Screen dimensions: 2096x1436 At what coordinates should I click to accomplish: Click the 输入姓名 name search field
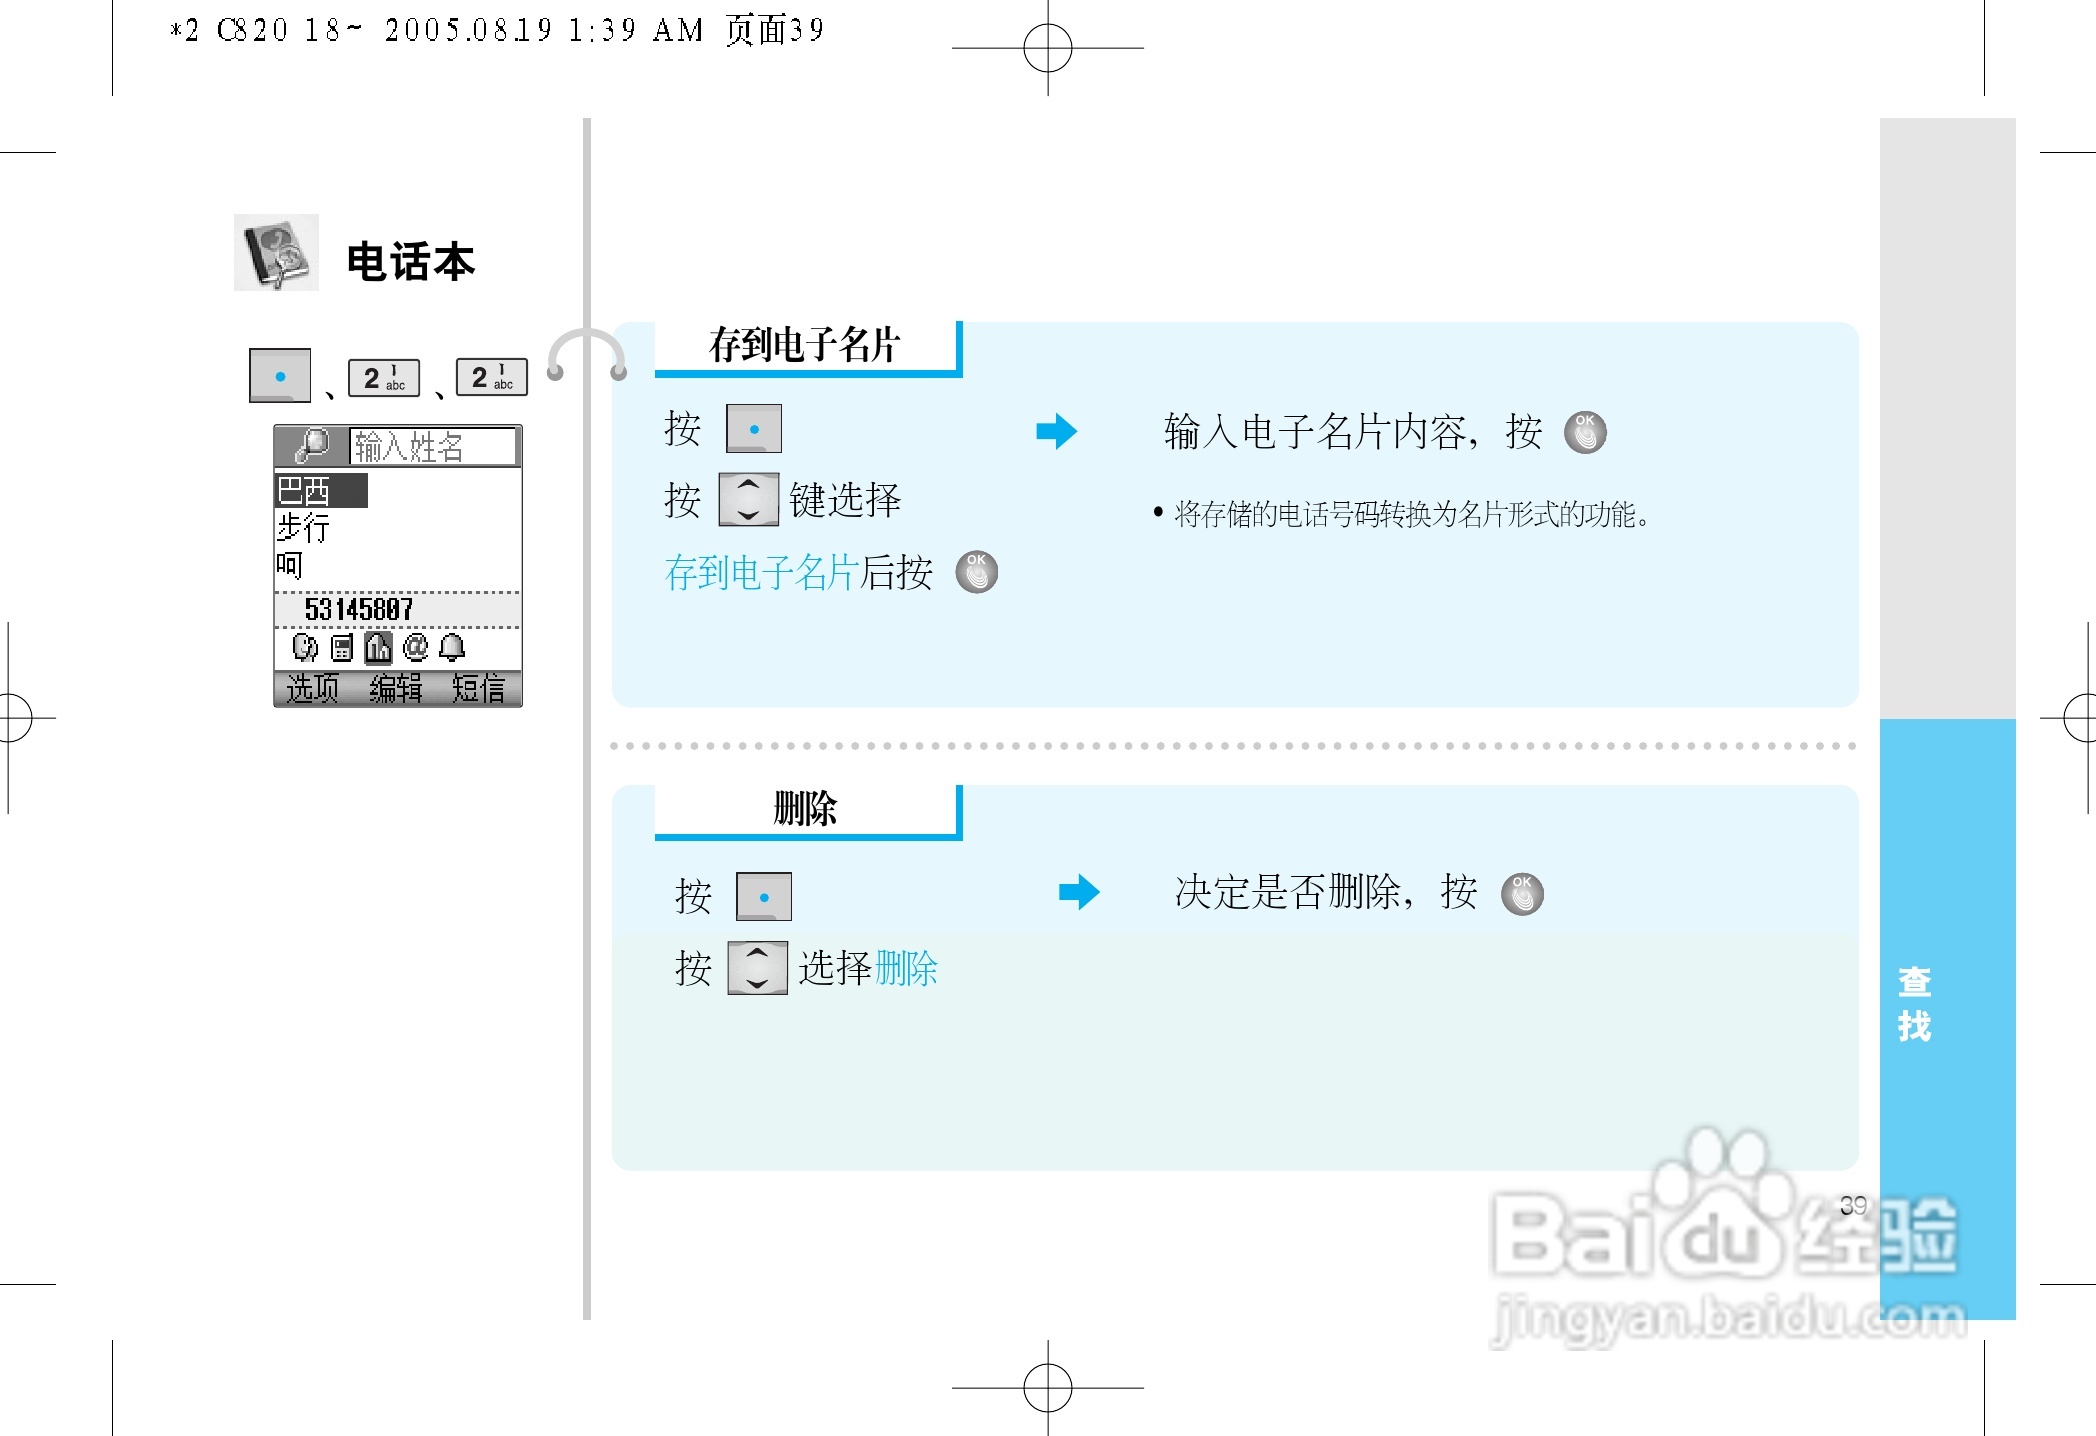click(432, 446)
